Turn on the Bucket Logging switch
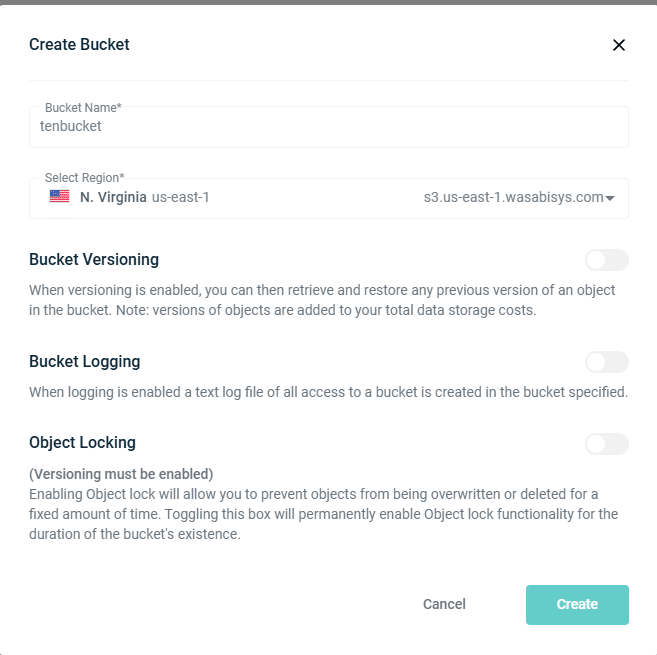This screenshot has width=657, height=655. point(607,362)
